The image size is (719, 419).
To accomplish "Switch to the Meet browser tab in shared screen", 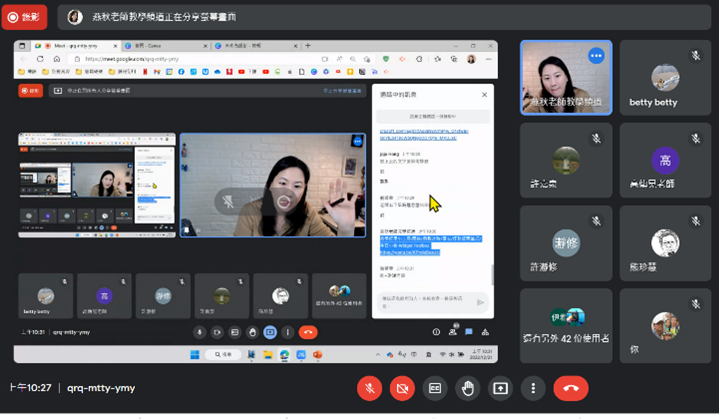I will (x=76, y=46).
